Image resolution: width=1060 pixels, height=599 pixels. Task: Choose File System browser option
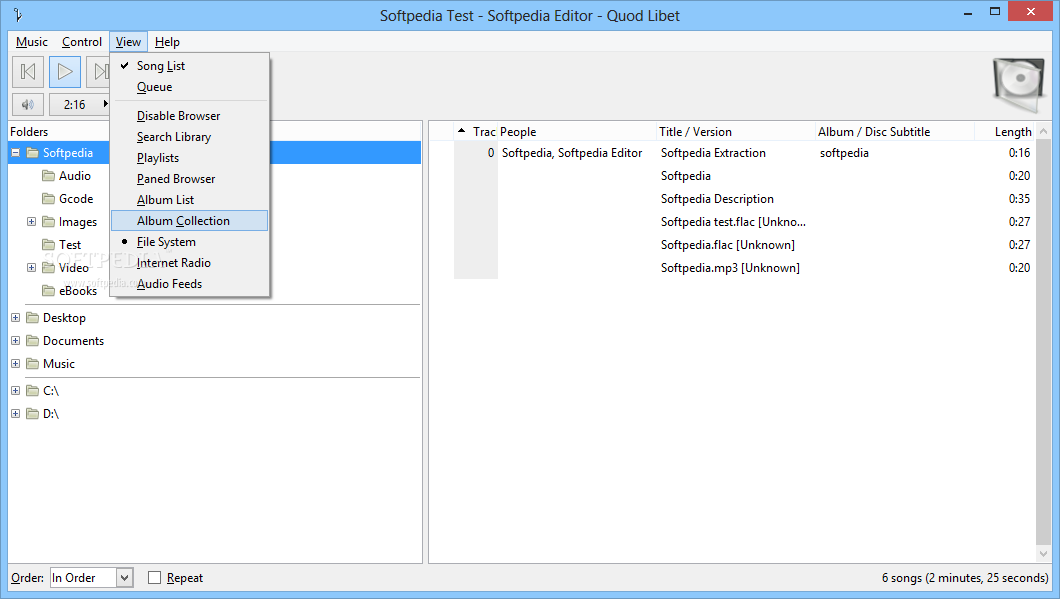[189, 242]
